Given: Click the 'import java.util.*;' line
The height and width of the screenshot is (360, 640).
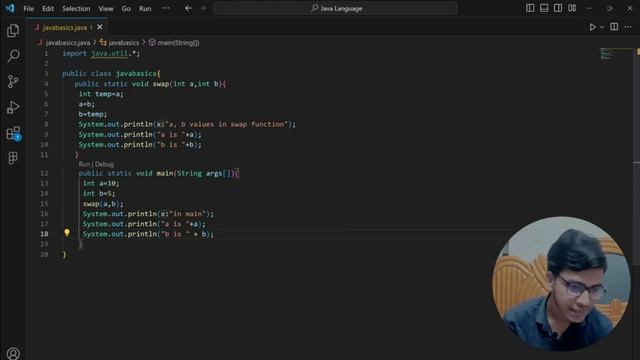Looking at the screenshot, I should pyautogui.click(x=101, y=53).
